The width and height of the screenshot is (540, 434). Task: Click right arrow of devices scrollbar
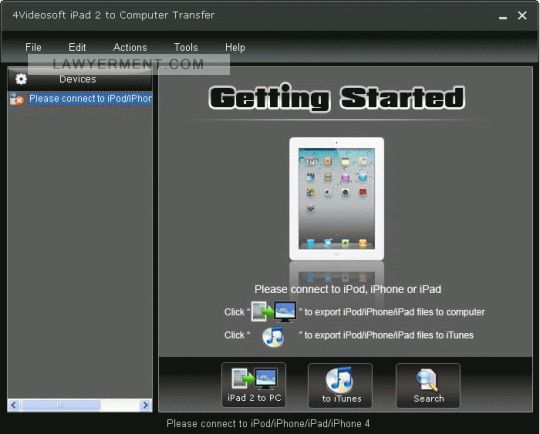146,405
